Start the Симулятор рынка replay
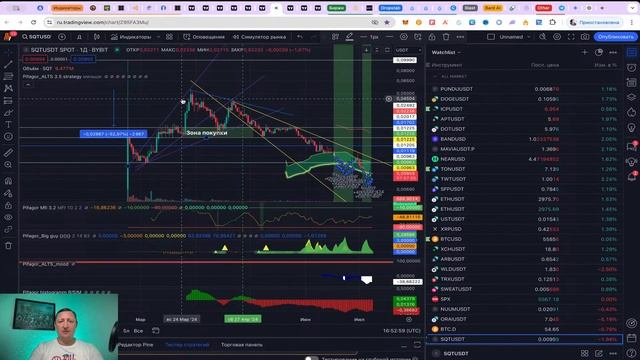This screenshot has height=360, width=640. click(259, 37)
